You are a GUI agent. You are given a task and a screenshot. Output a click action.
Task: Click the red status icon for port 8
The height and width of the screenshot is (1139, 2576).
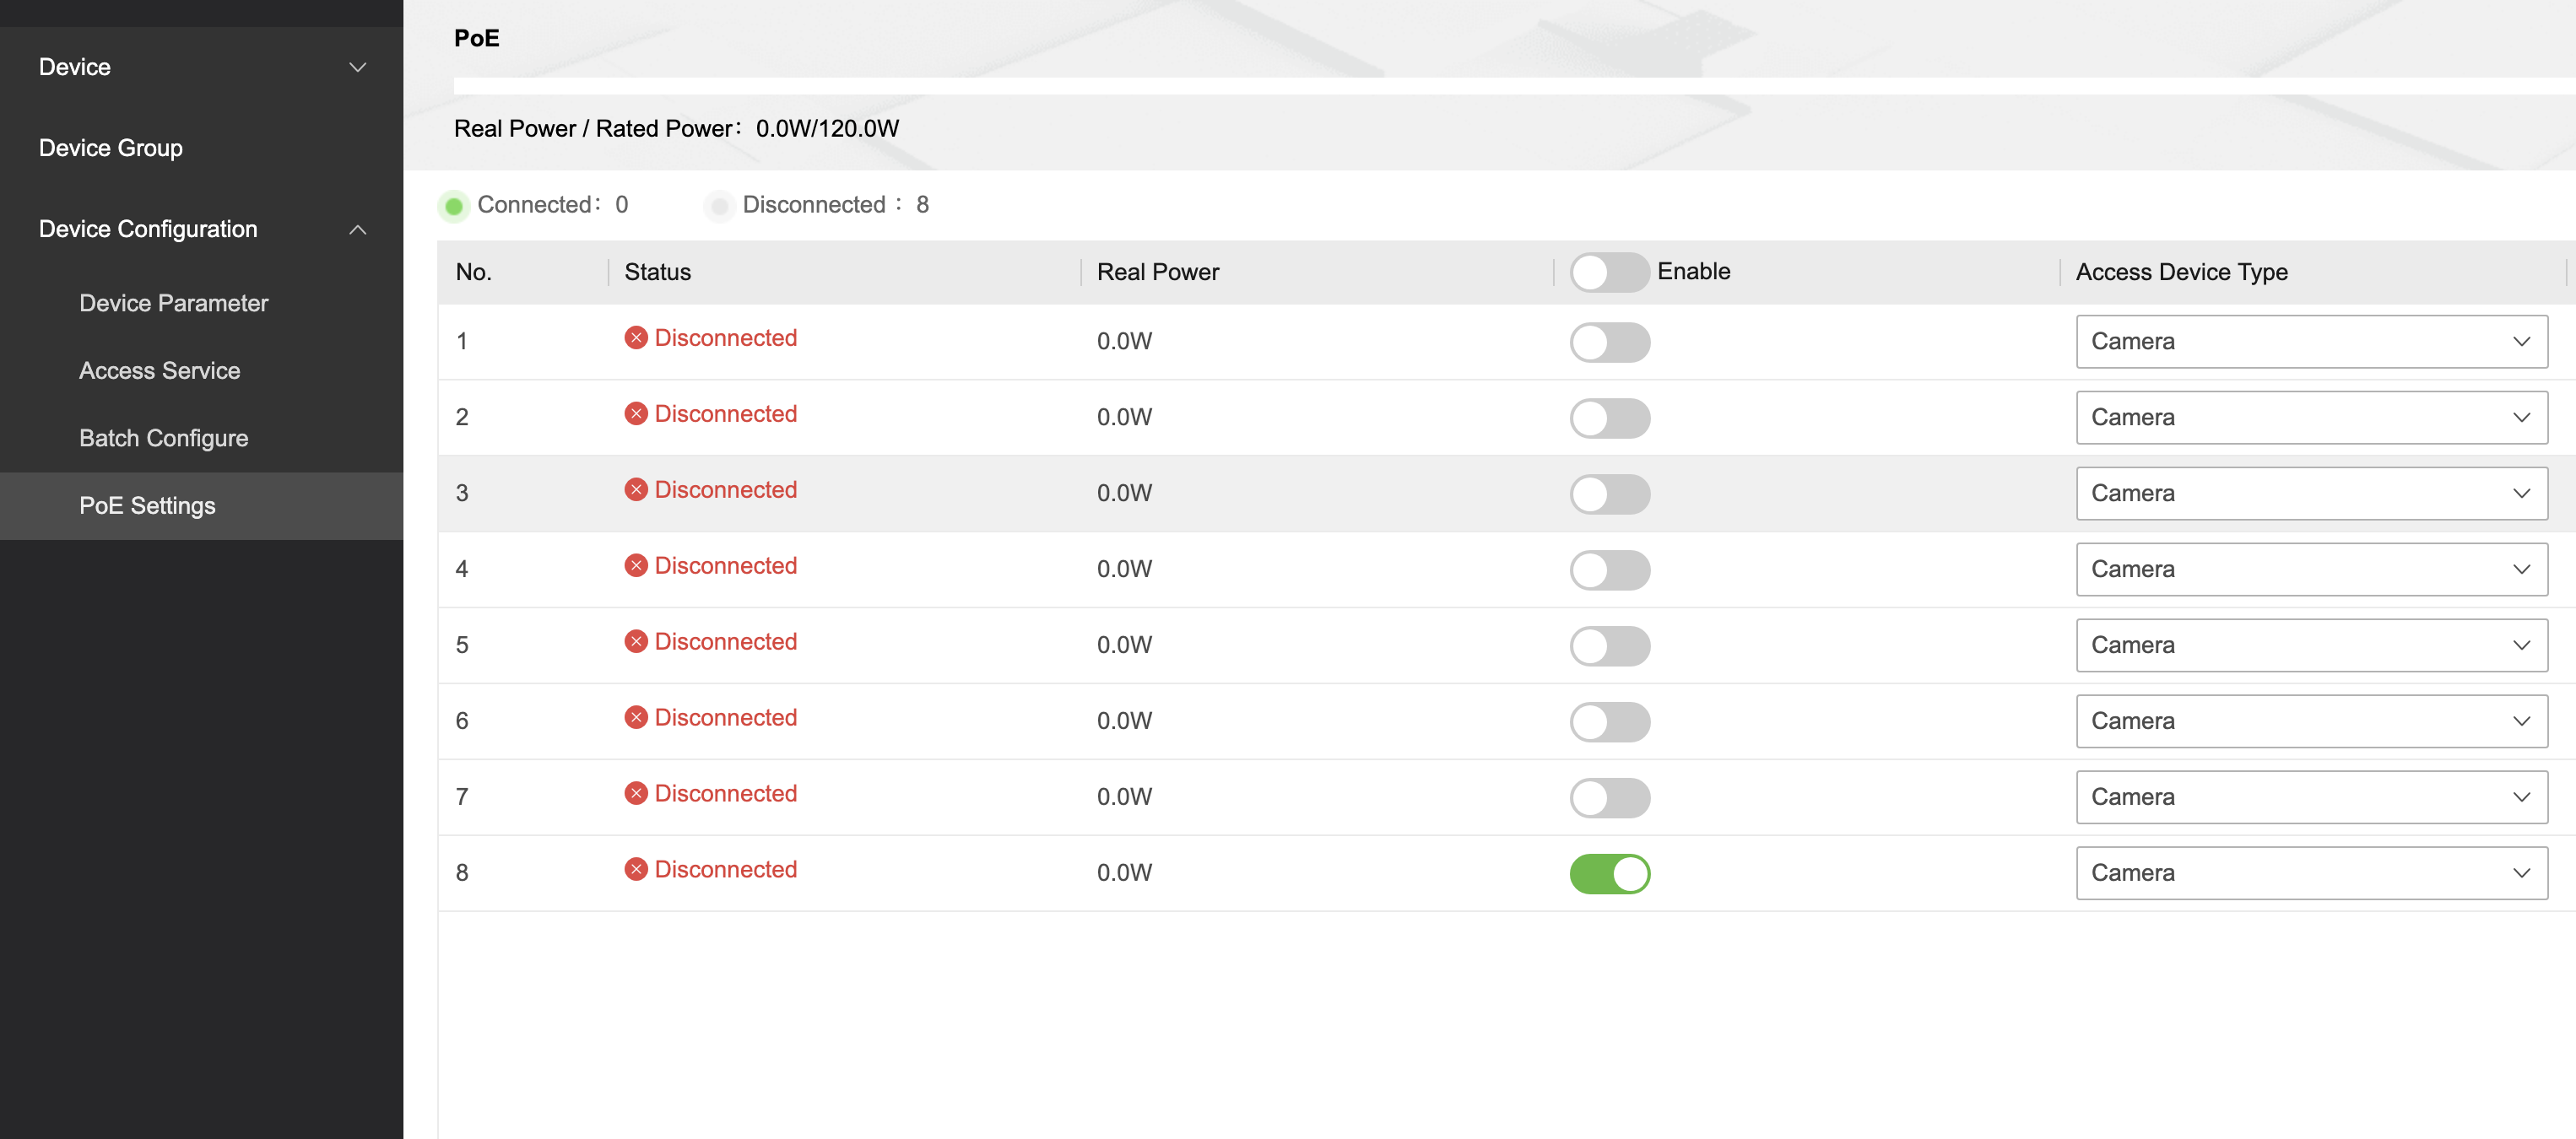[636, 870]
